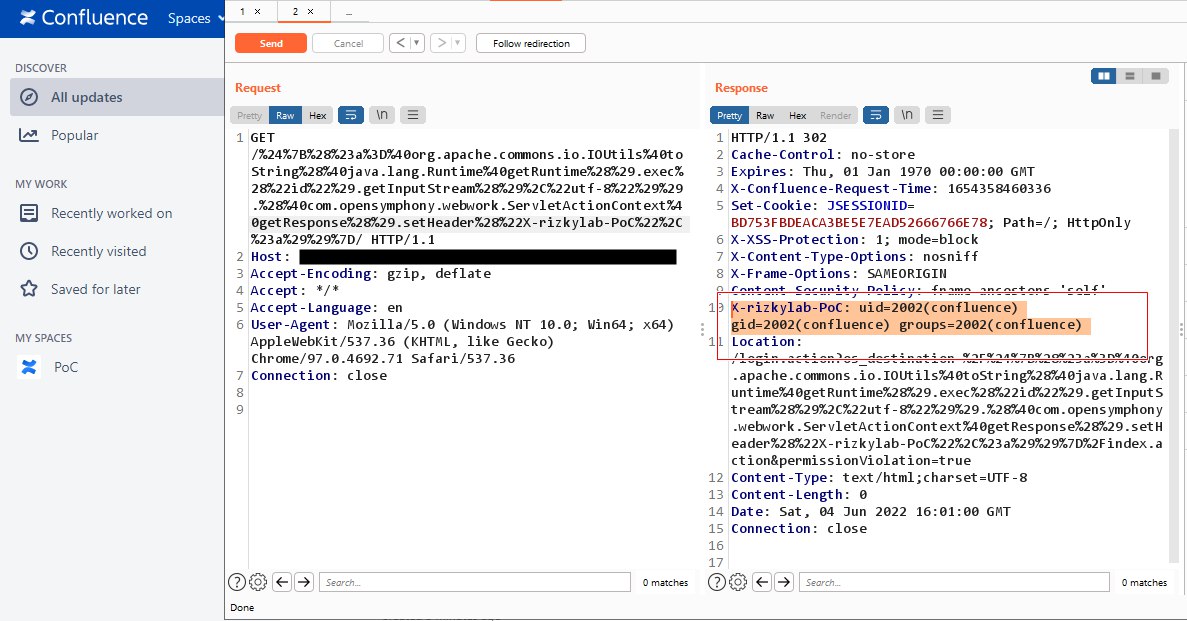Image resolution: width=1187 pixels, height=621 pixels.
Task: Go to the next Request search match
Action: click(304, 582)
